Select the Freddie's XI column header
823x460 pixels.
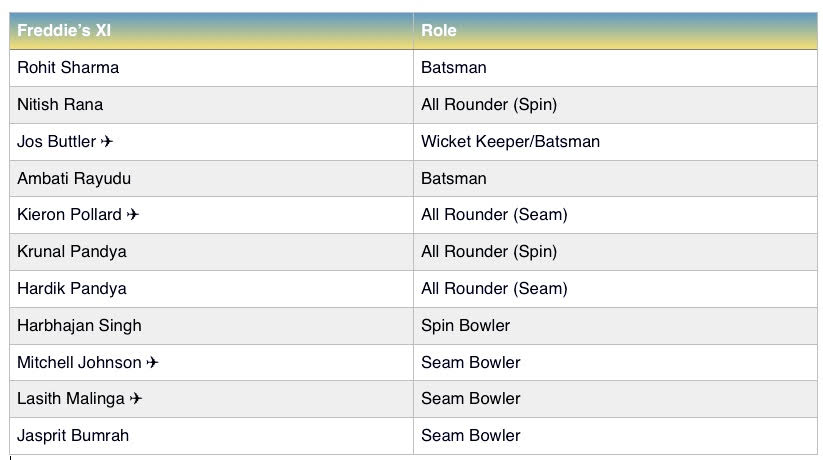point(212,30)
